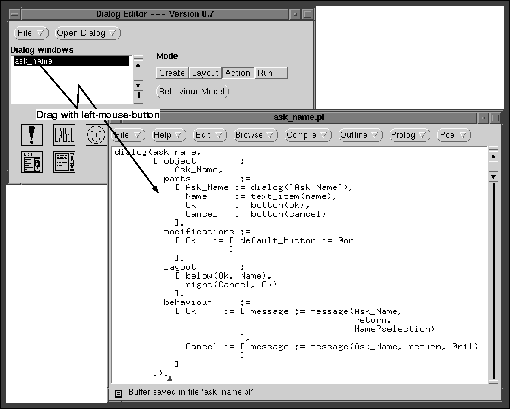Open the Browse menu in the editor

coord(256,135)
